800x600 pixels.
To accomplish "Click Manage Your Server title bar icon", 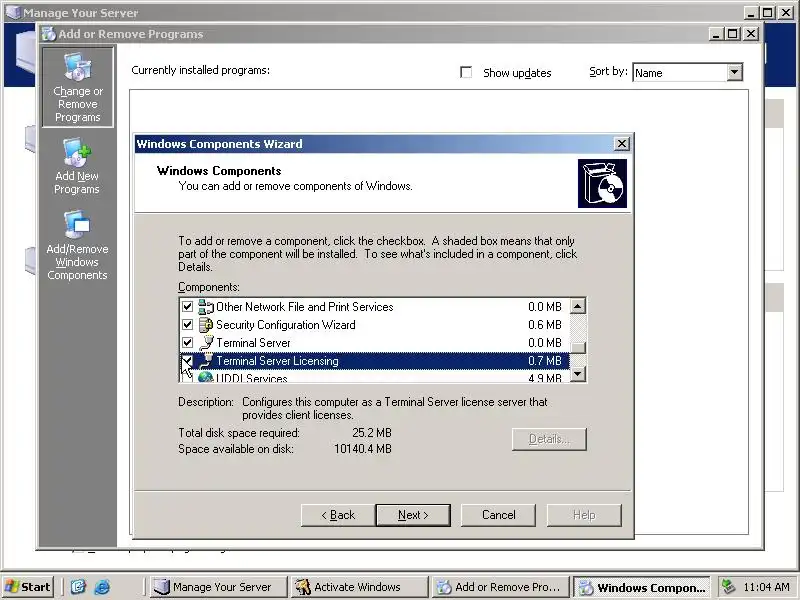I will pos(14,12).
